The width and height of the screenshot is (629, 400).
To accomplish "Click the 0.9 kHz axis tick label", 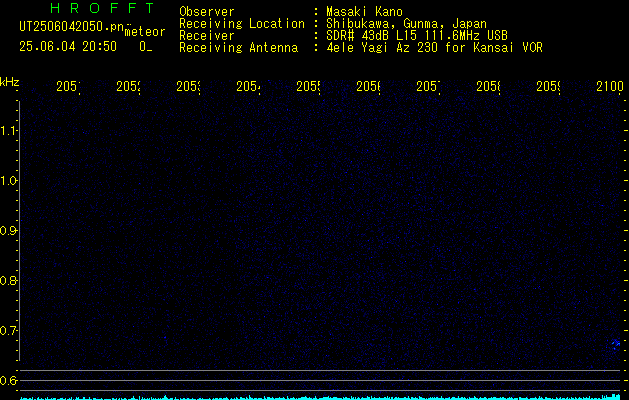I will point(8,230).
